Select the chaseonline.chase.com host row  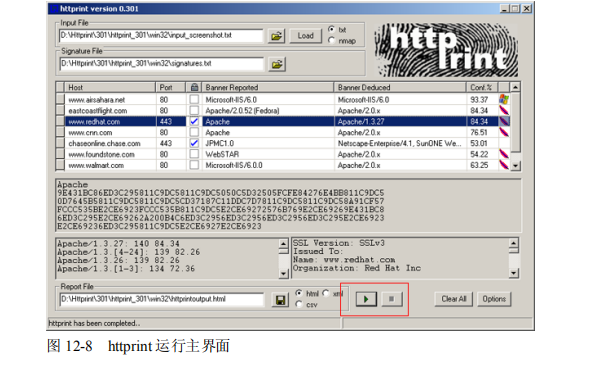(283, 143)
